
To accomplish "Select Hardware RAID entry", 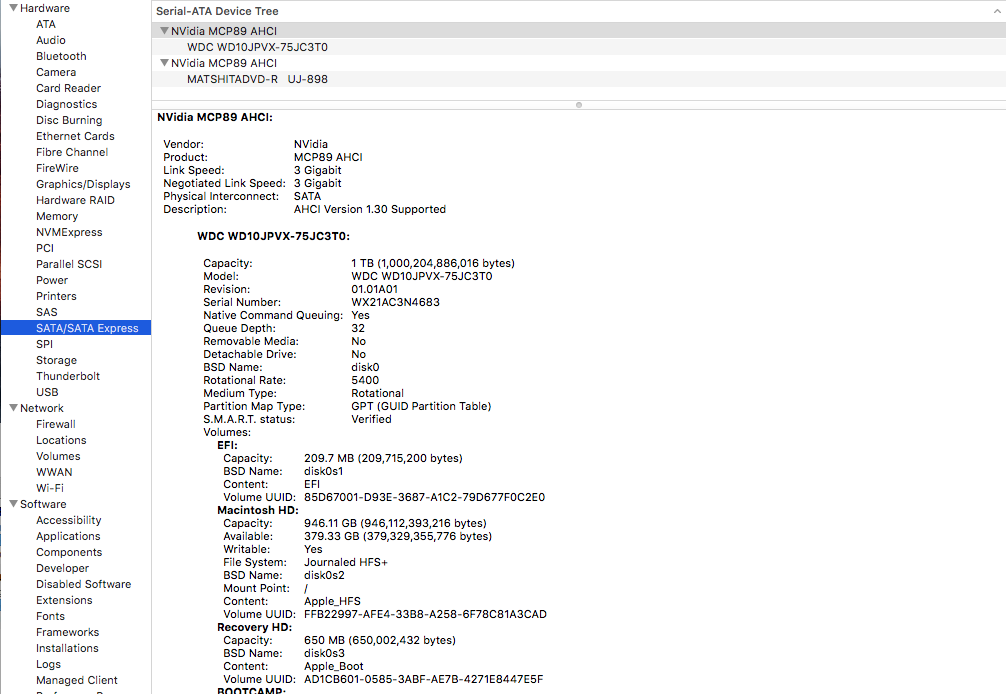I will point(75,200).
